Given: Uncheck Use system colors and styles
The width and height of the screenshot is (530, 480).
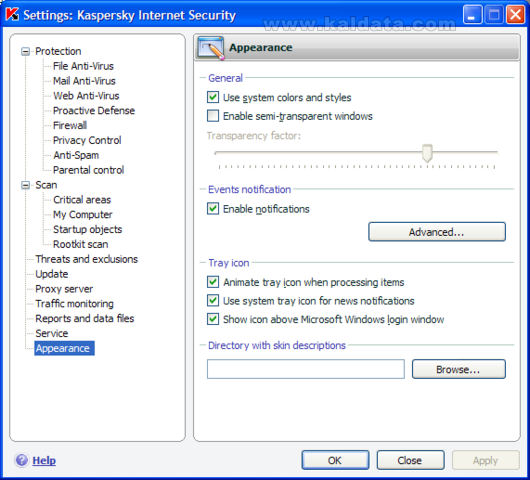Looking at the screenshot, I should click(213, 97).
